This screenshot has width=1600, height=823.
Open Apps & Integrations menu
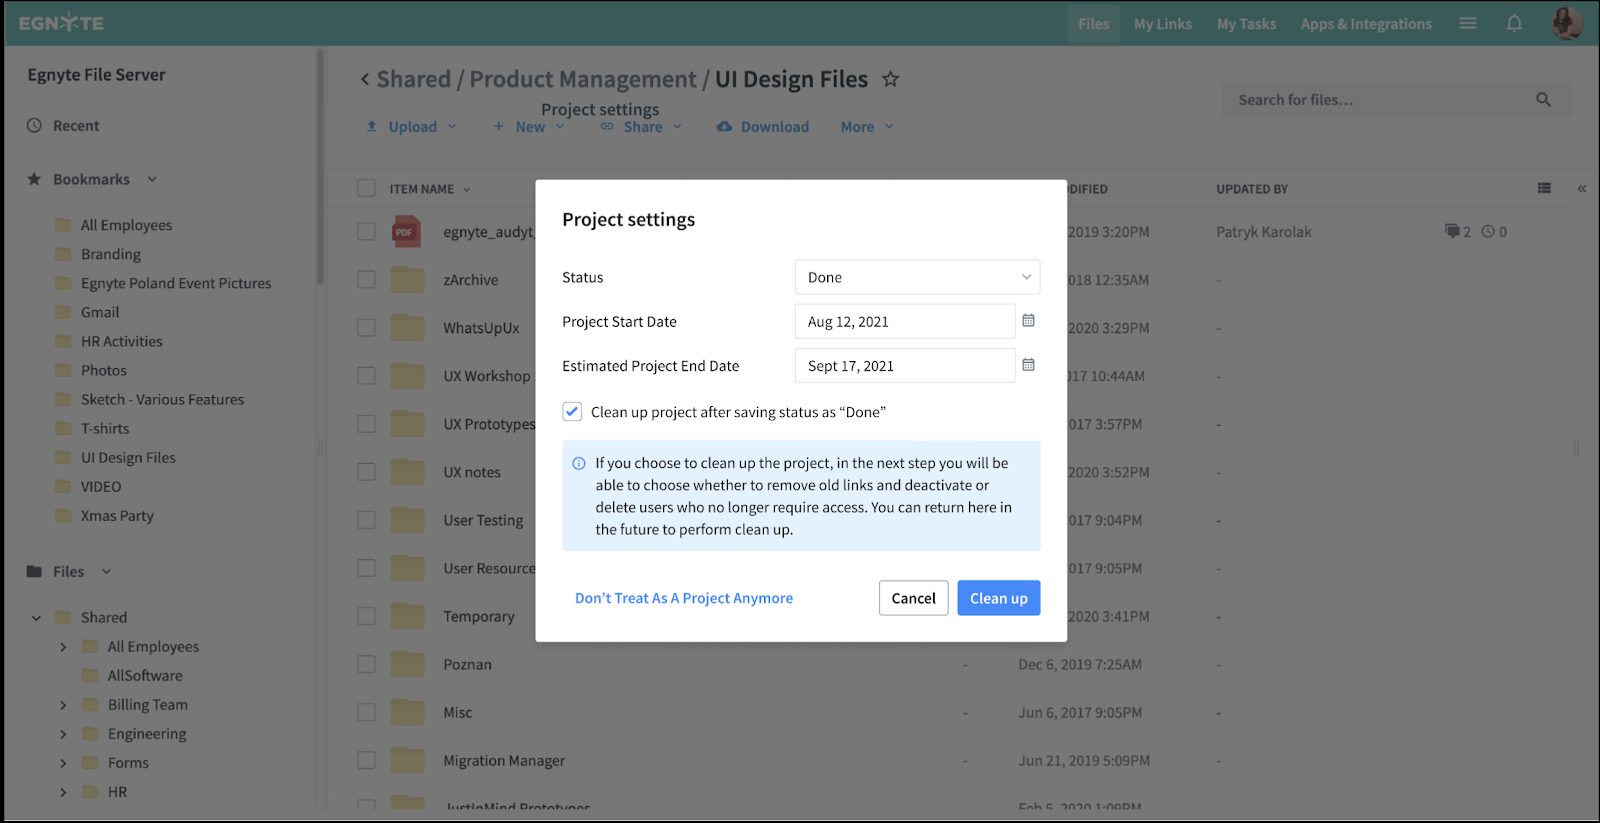pos(1365,24)
